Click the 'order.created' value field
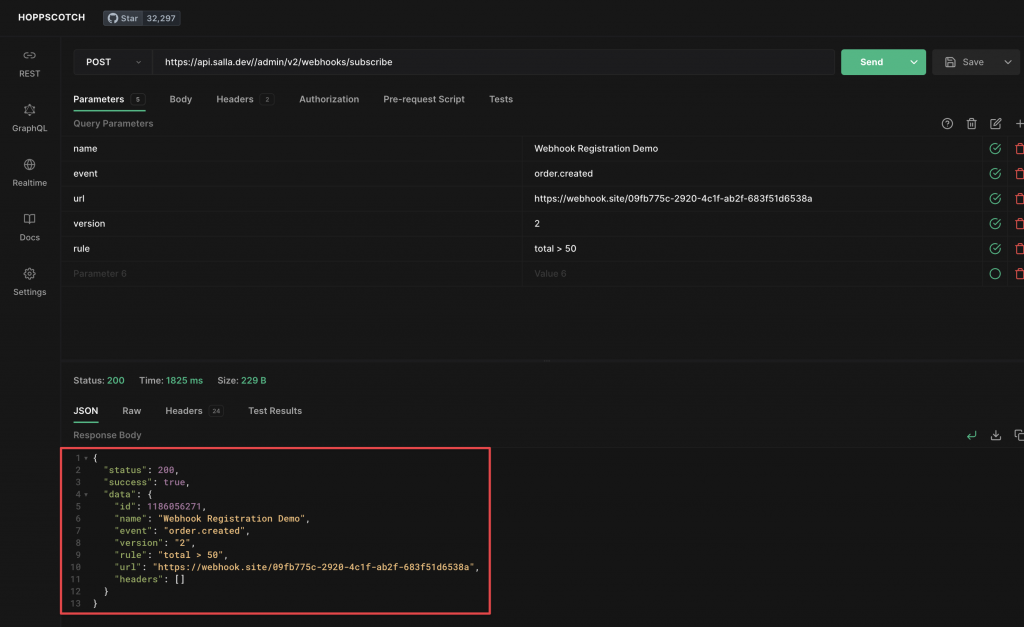Viewport: 1024px width, 627px height. [x=752, y=174]
